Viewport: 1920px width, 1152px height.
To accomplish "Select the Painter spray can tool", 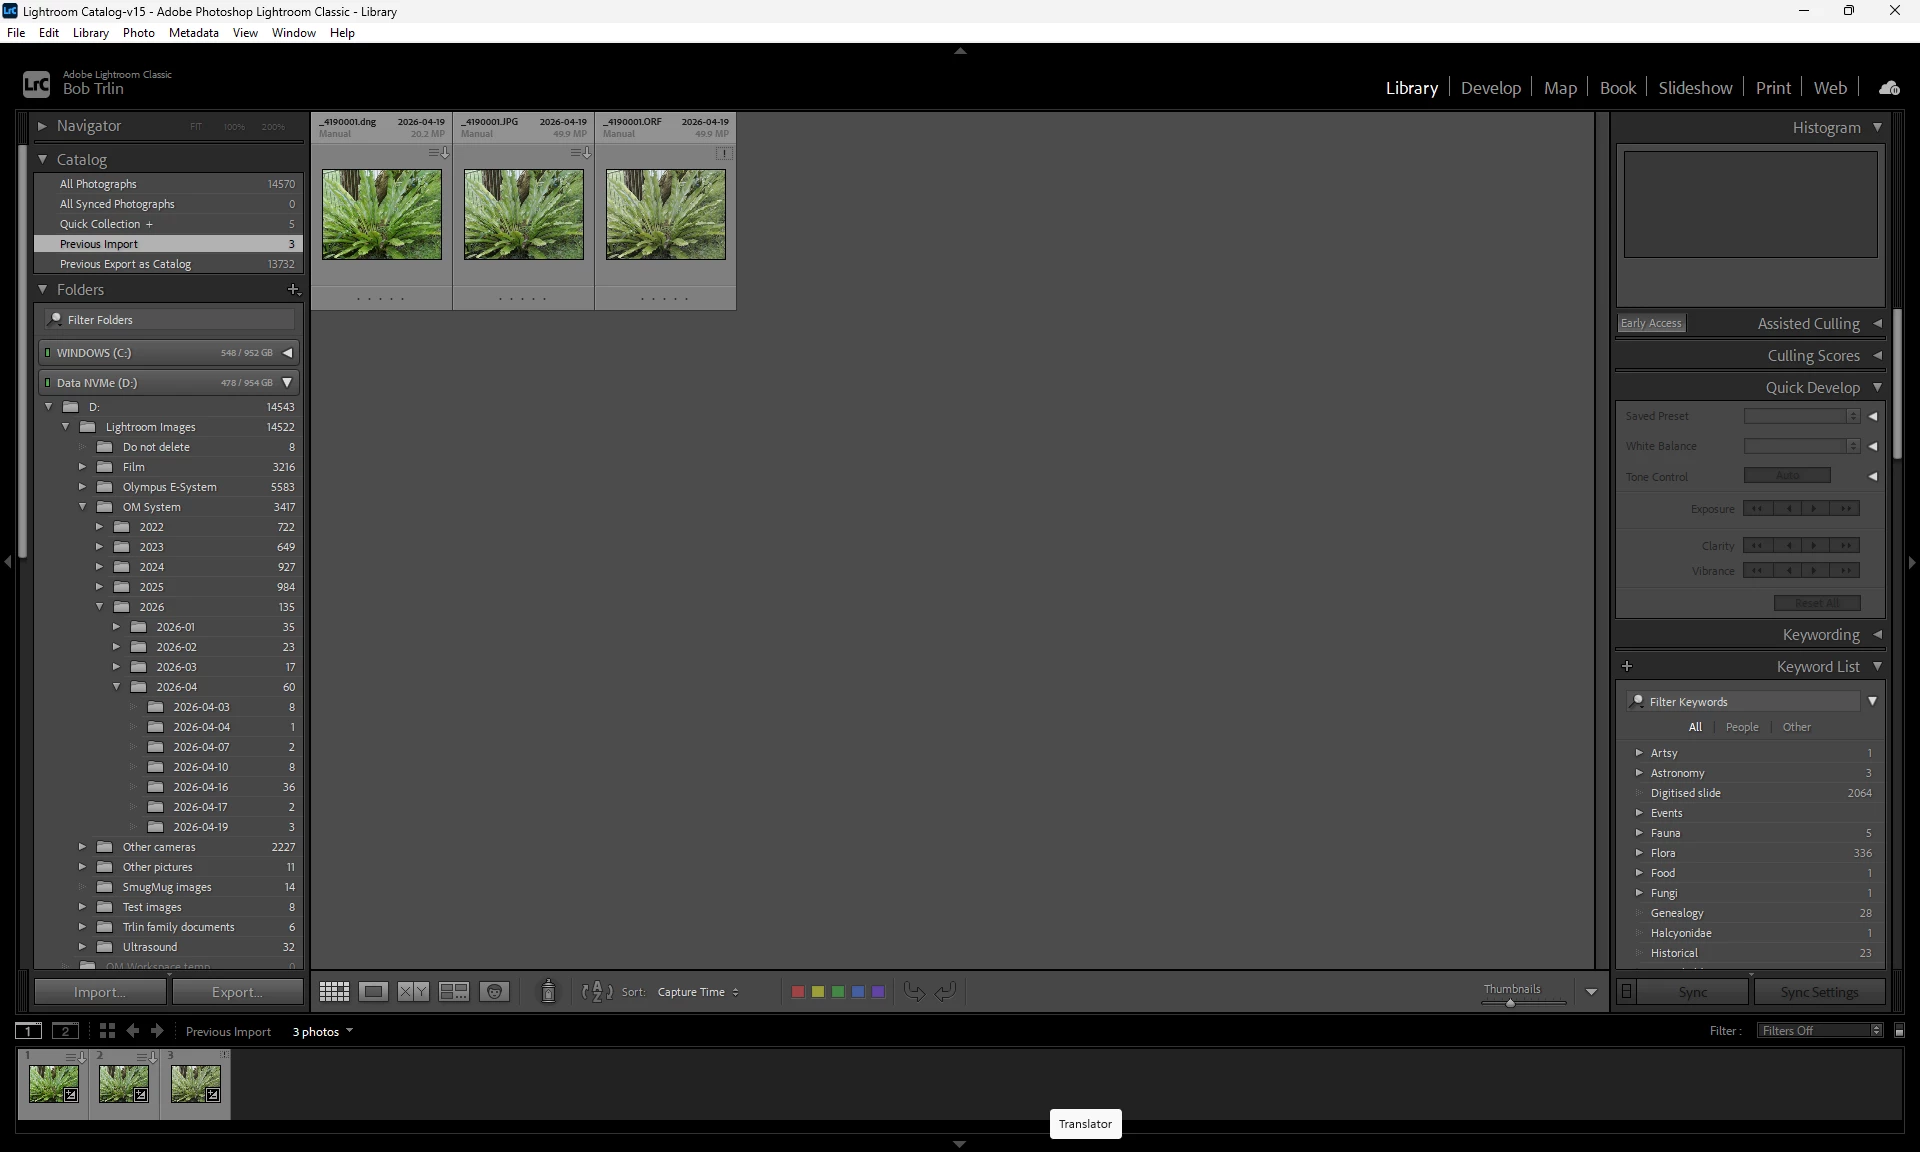I will point(548,991).
